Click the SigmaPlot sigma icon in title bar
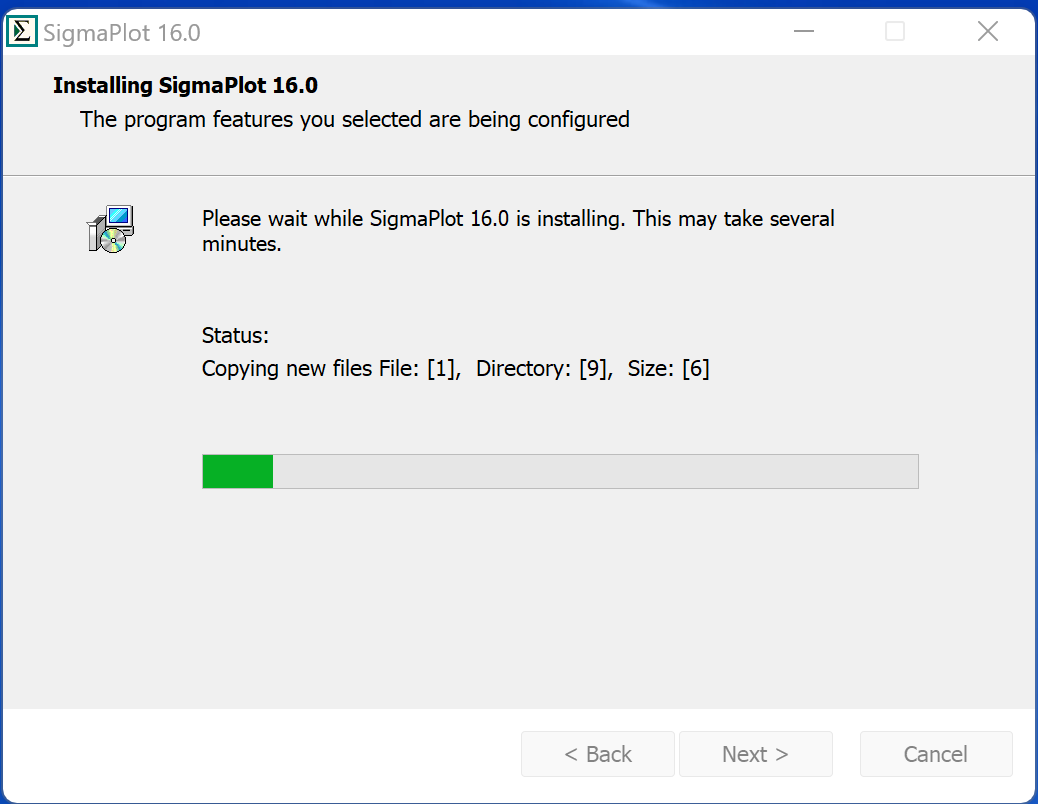This screenshot has width=1038, height=804. coord(22,32)
